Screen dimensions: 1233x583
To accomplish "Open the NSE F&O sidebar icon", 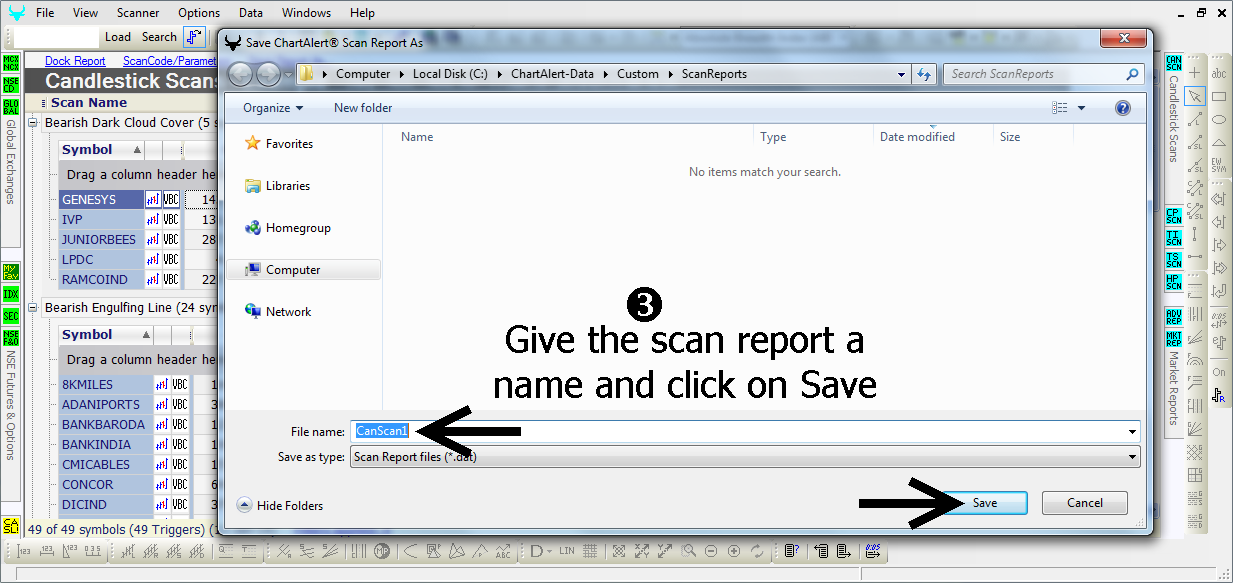I will (11, 338).
